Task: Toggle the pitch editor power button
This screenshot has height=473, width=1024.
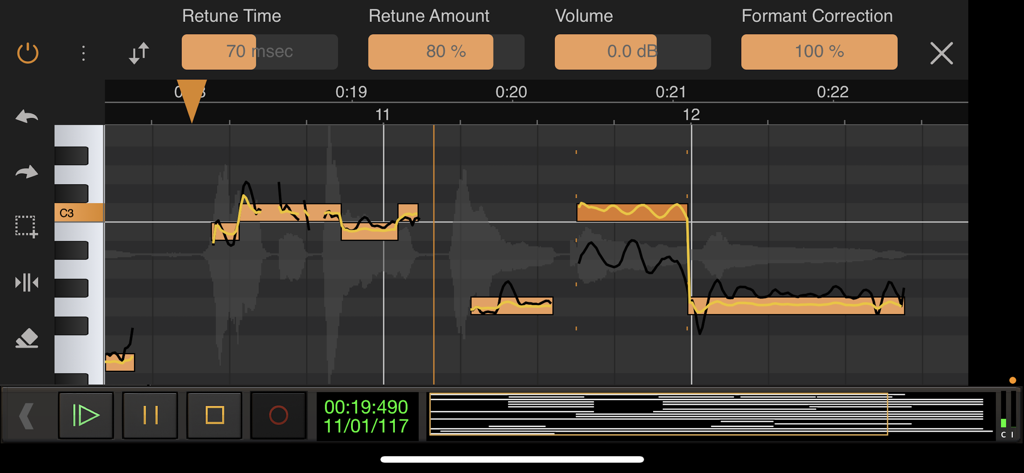Action: pyautogui.click(x=27, y=53)
